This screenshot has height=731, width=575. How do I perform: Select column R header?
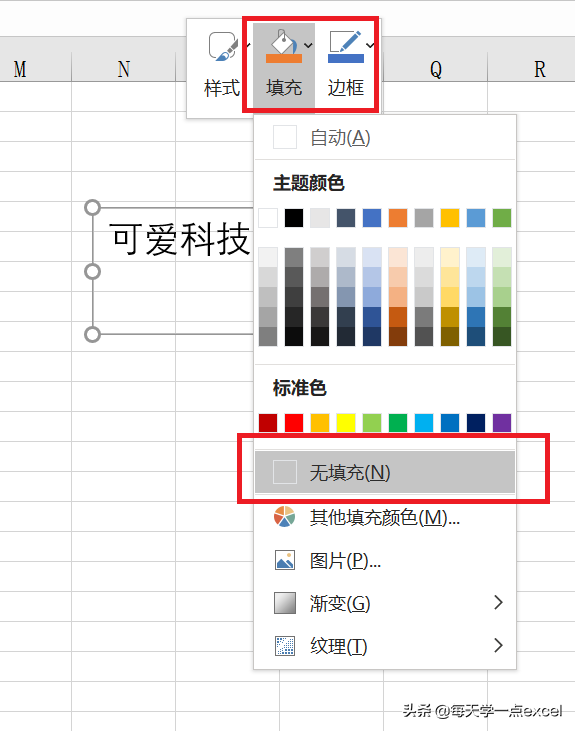pos(540,69)
